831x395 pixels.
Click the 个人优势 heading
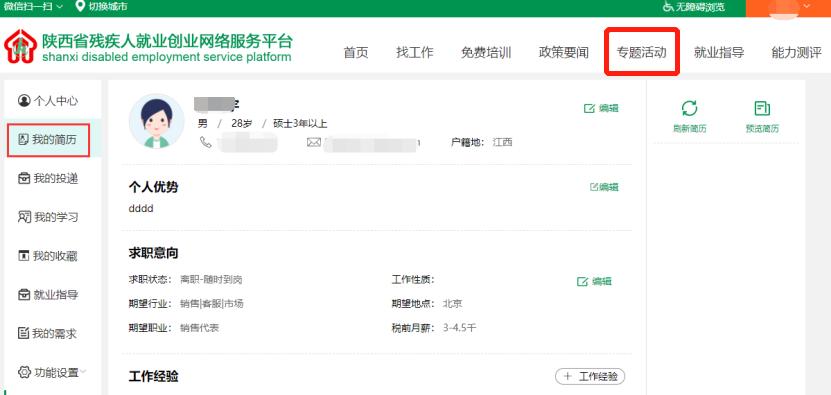tap(153, 187)
